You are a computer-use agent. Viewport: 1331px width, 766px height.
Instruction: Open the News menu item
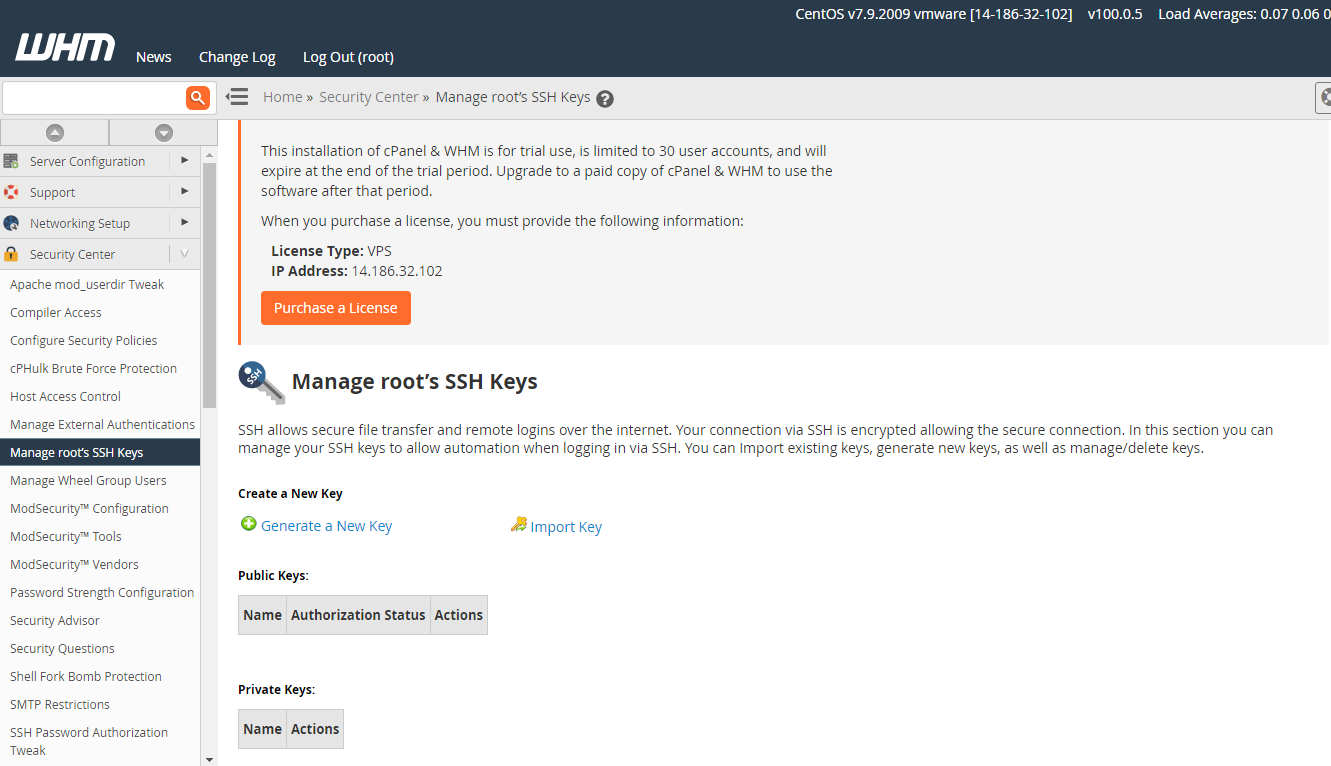click(154, 57)
